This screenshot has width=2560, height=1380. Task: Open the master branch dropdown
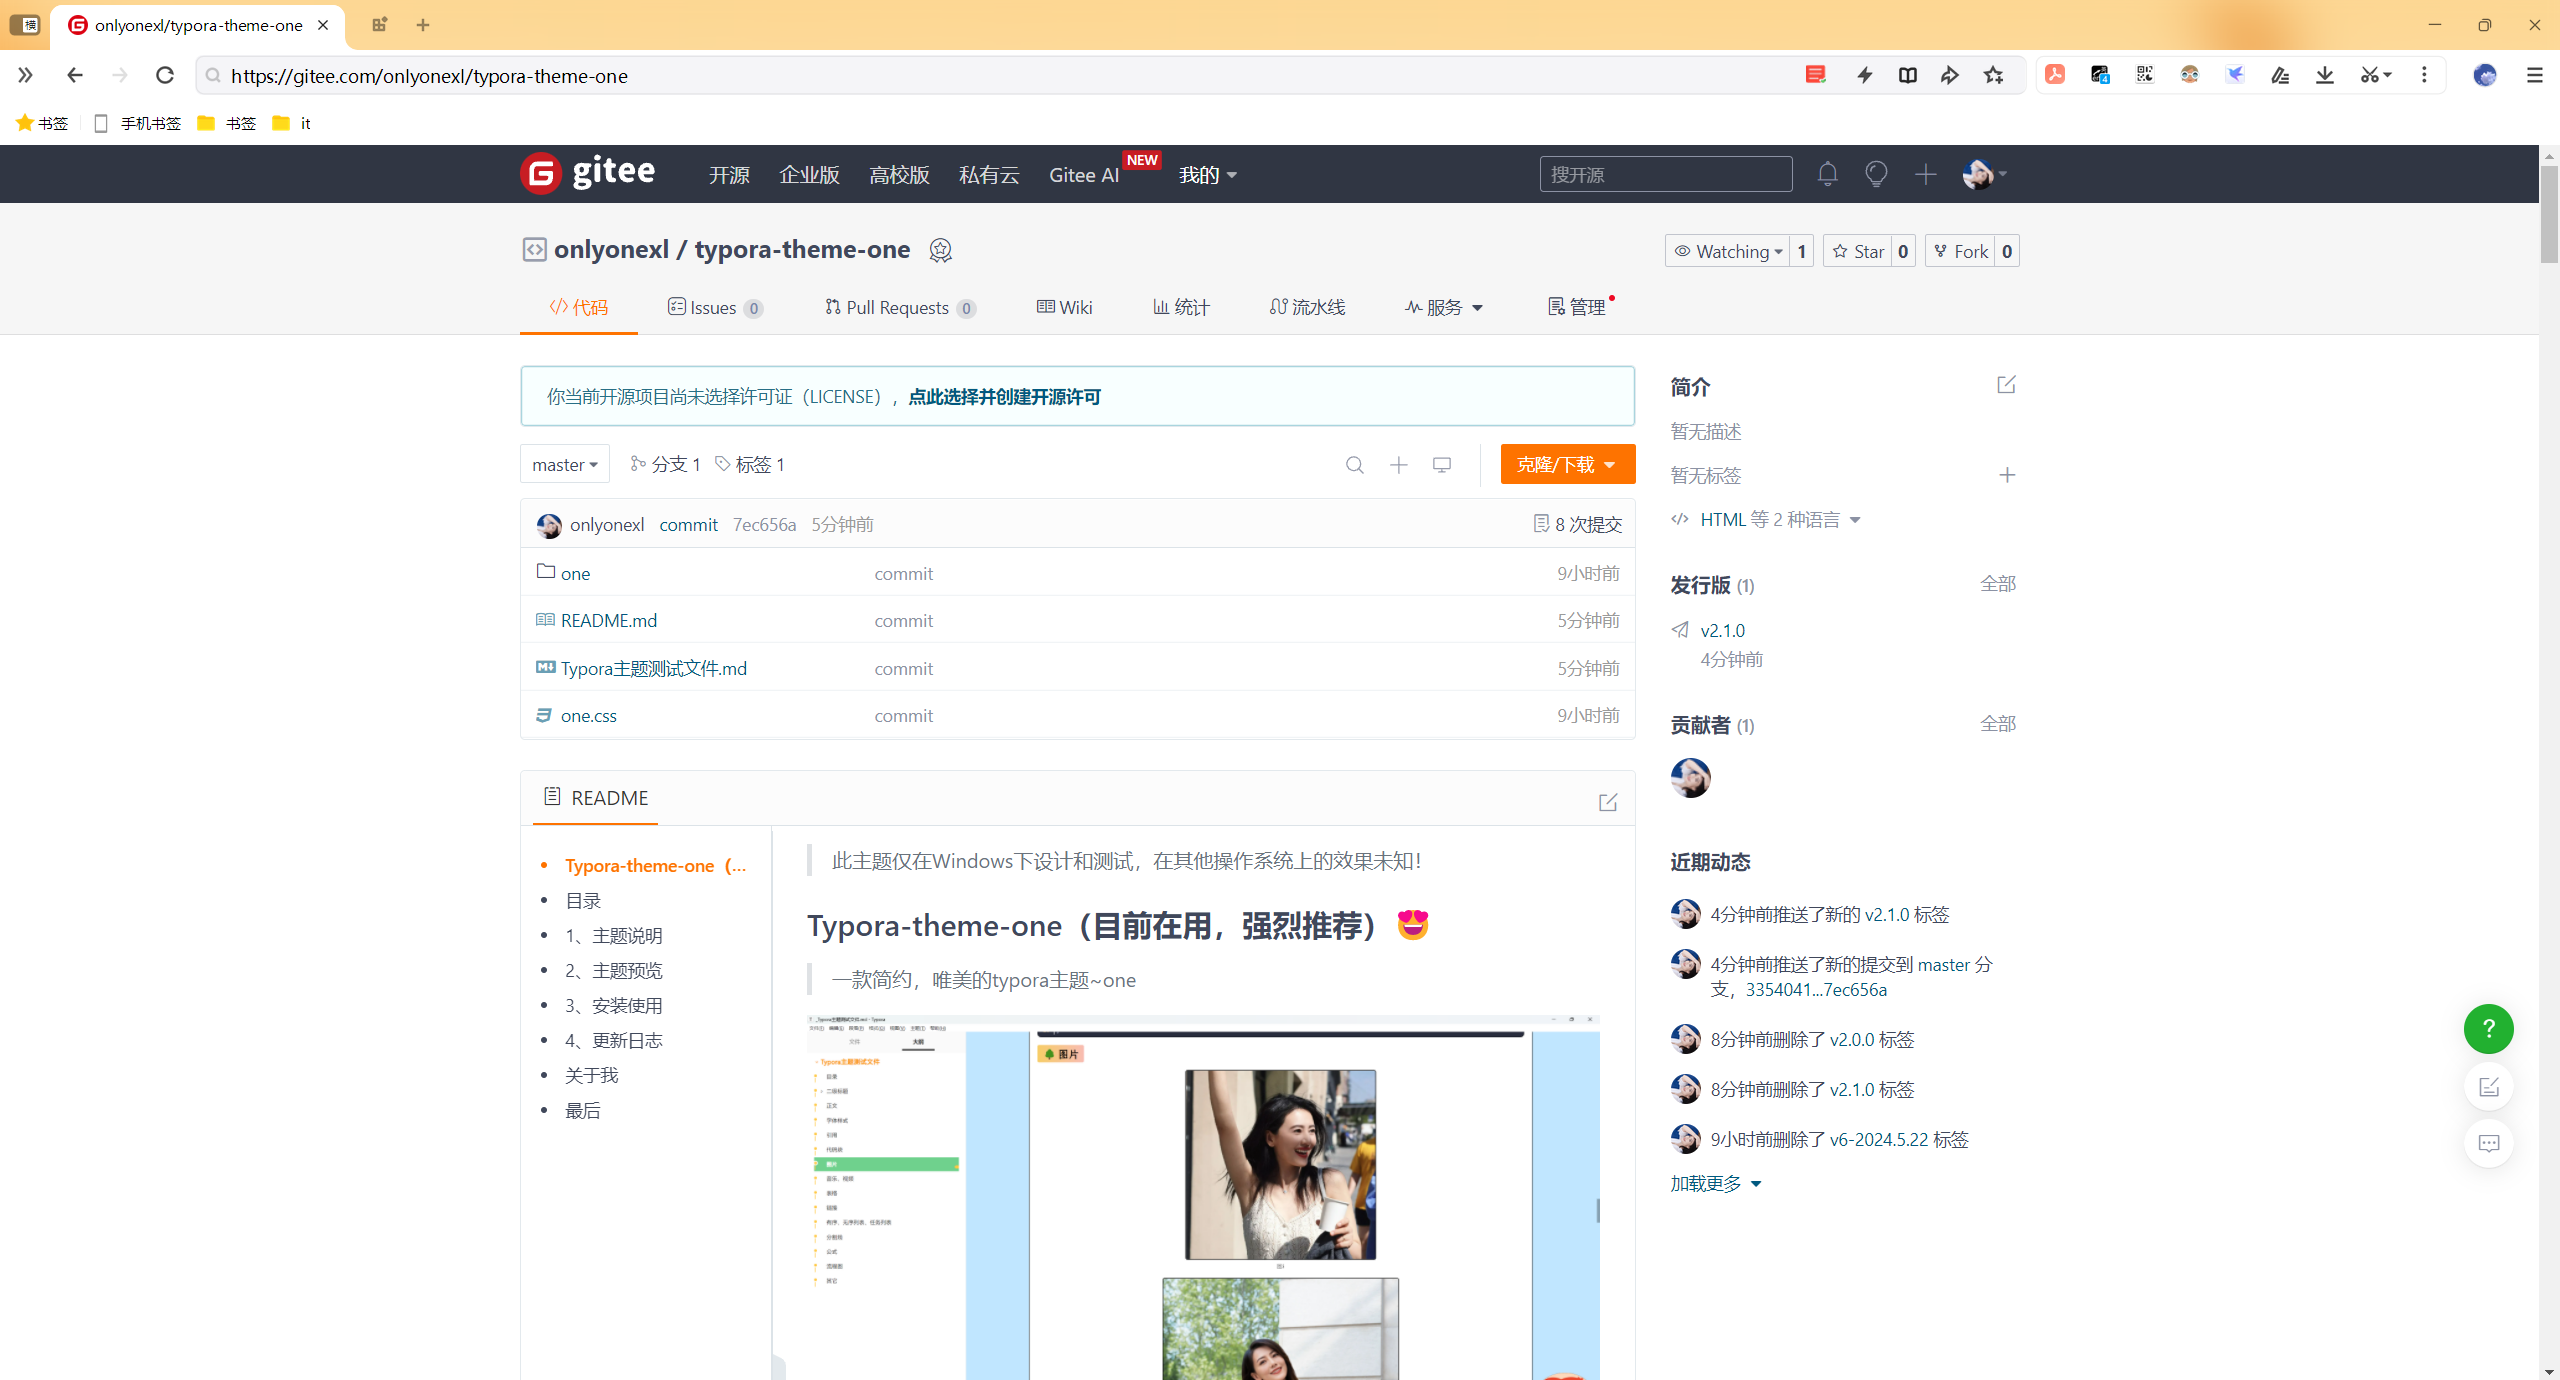(565, 465)
